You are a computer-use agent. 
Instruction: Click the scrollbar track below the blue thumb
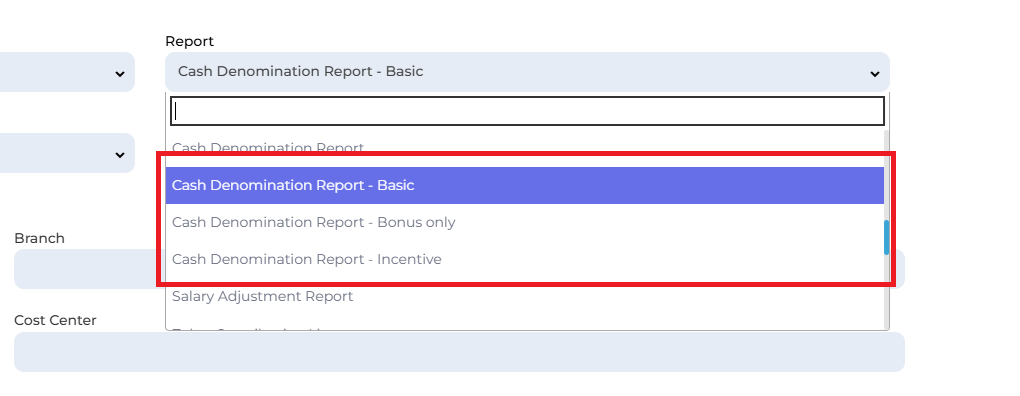click(x=886, y=291)
